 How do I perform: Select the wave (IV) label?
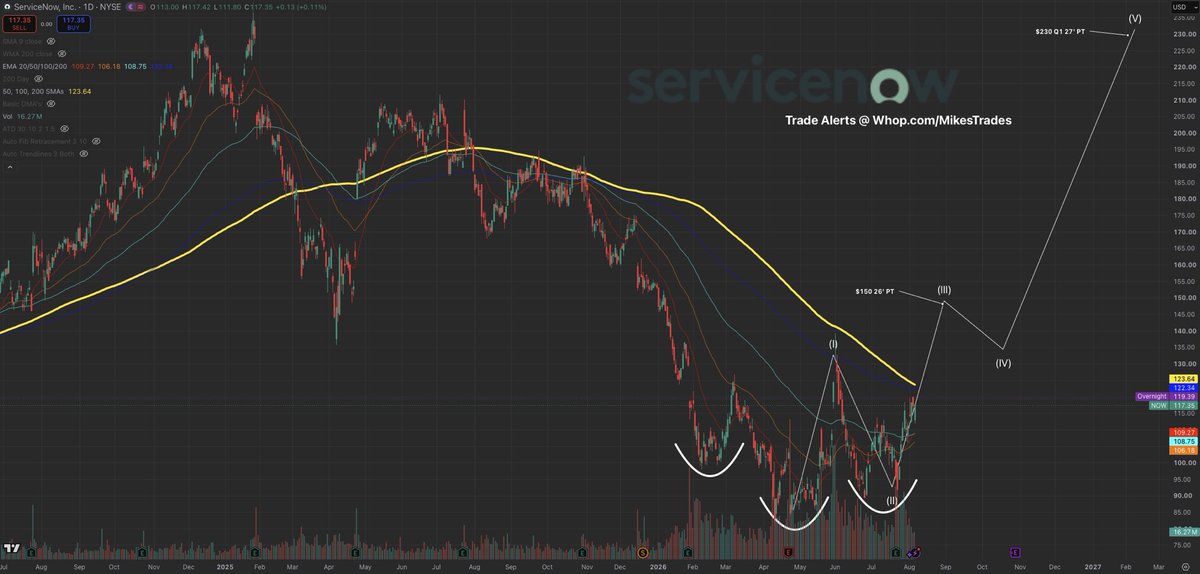point(1003,363)
